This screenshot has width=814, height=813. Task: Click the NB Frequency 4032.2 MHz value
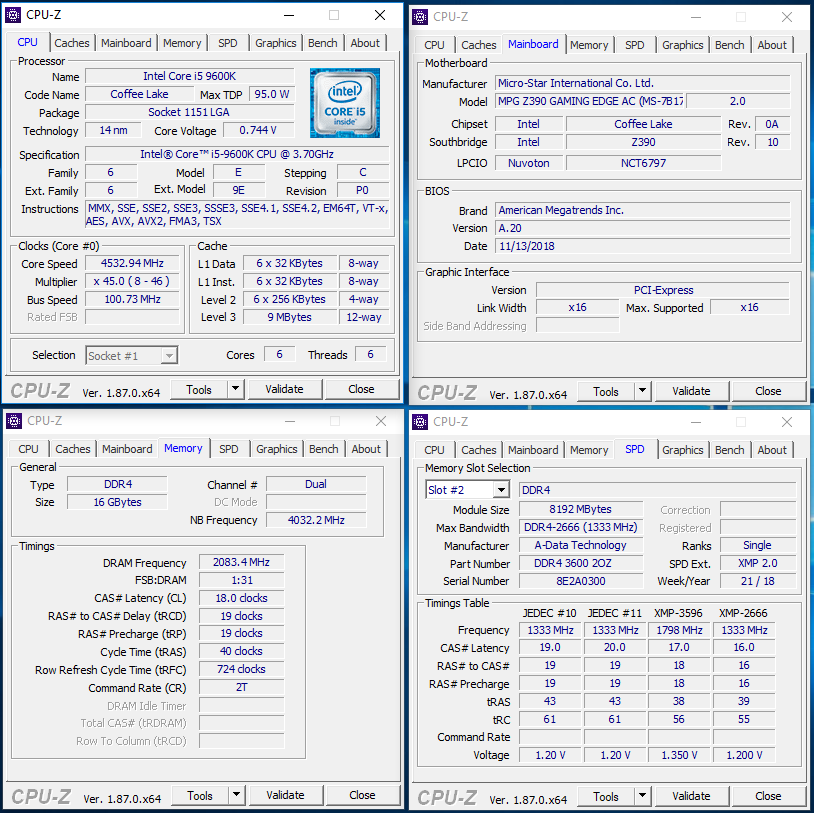tap(316, 520)
